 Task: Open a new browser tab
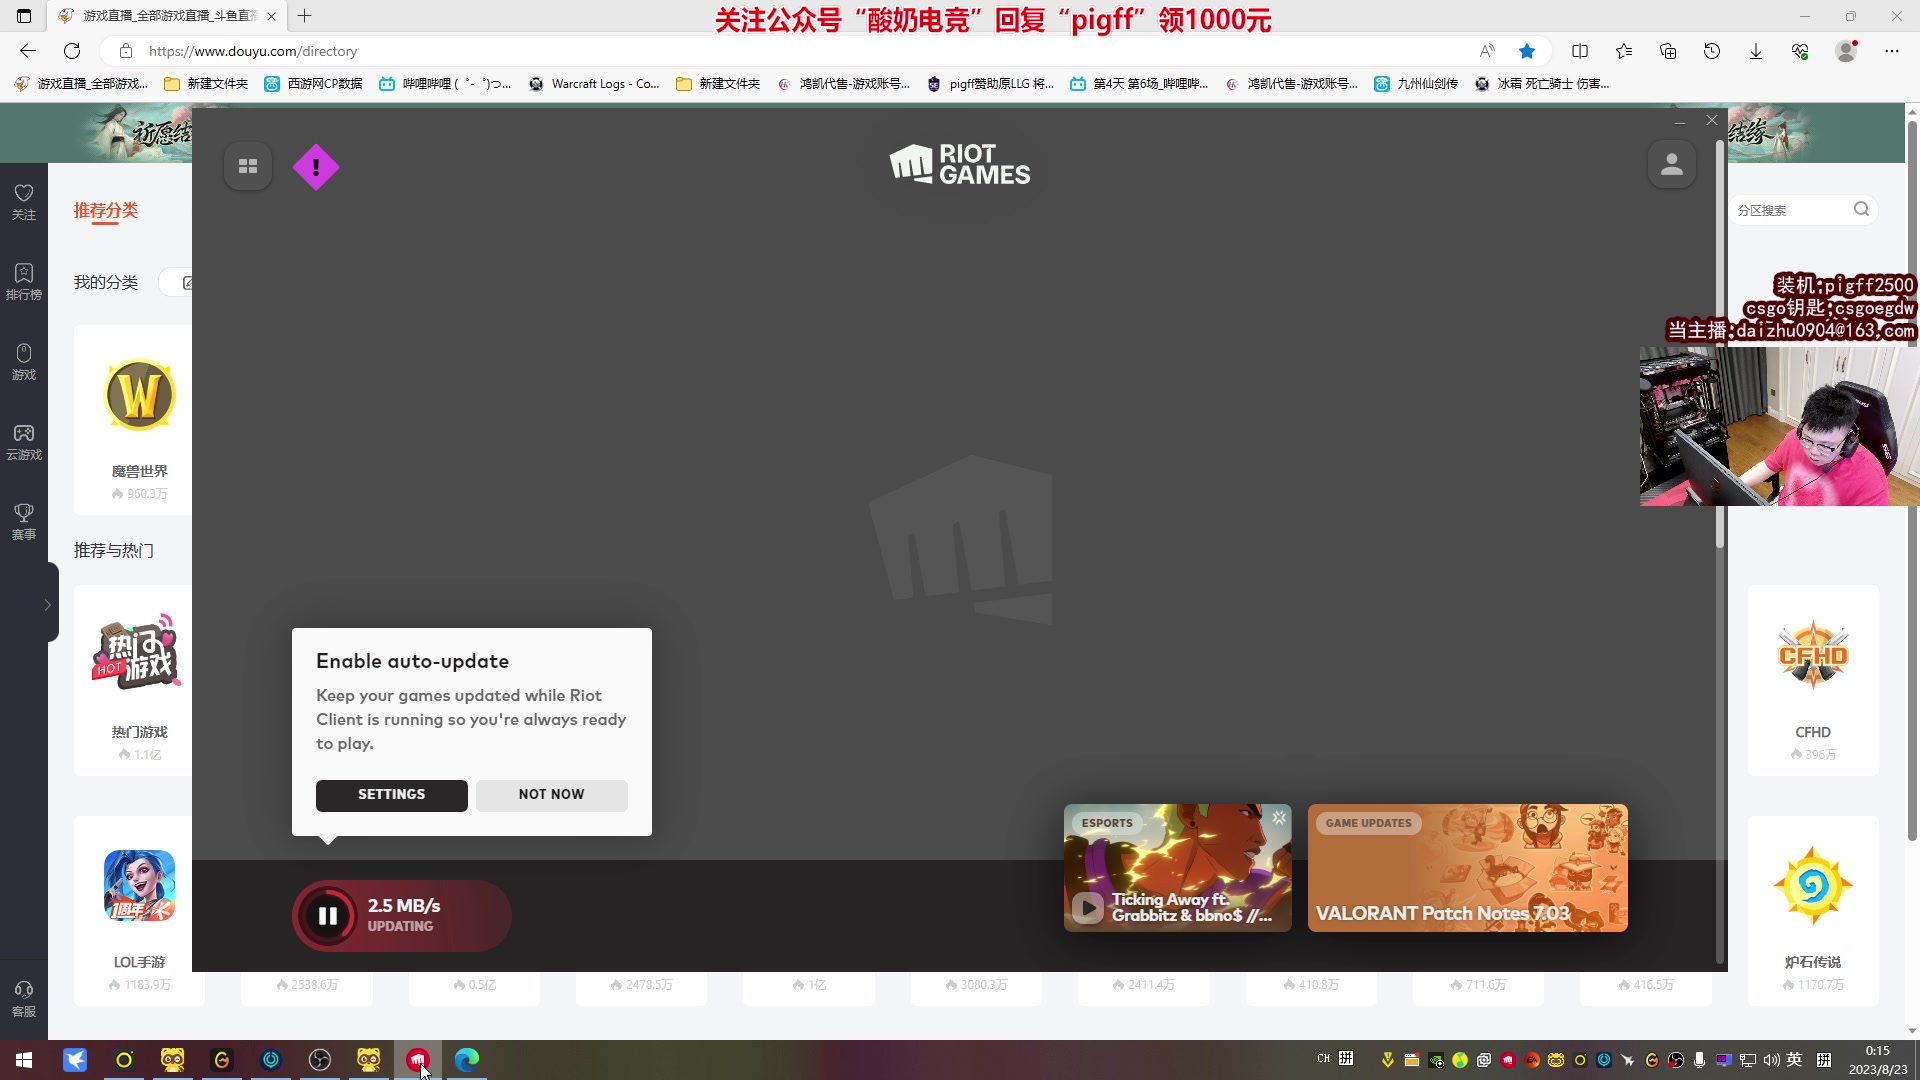tap(305, 16)
